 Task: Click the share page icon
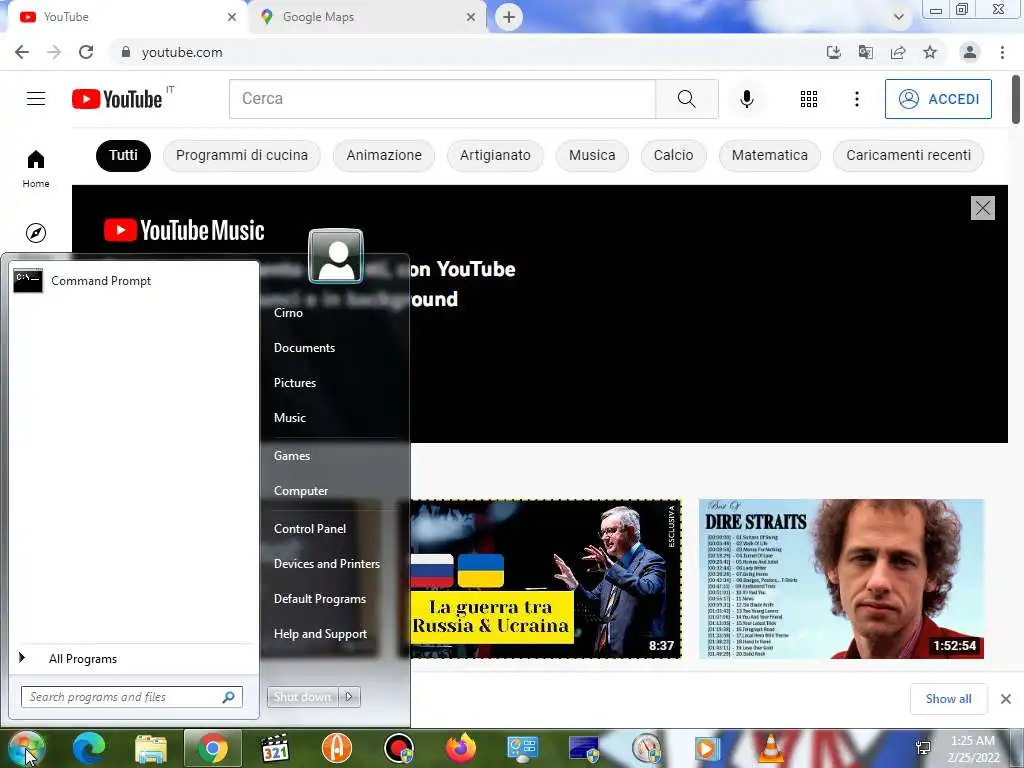898,52
